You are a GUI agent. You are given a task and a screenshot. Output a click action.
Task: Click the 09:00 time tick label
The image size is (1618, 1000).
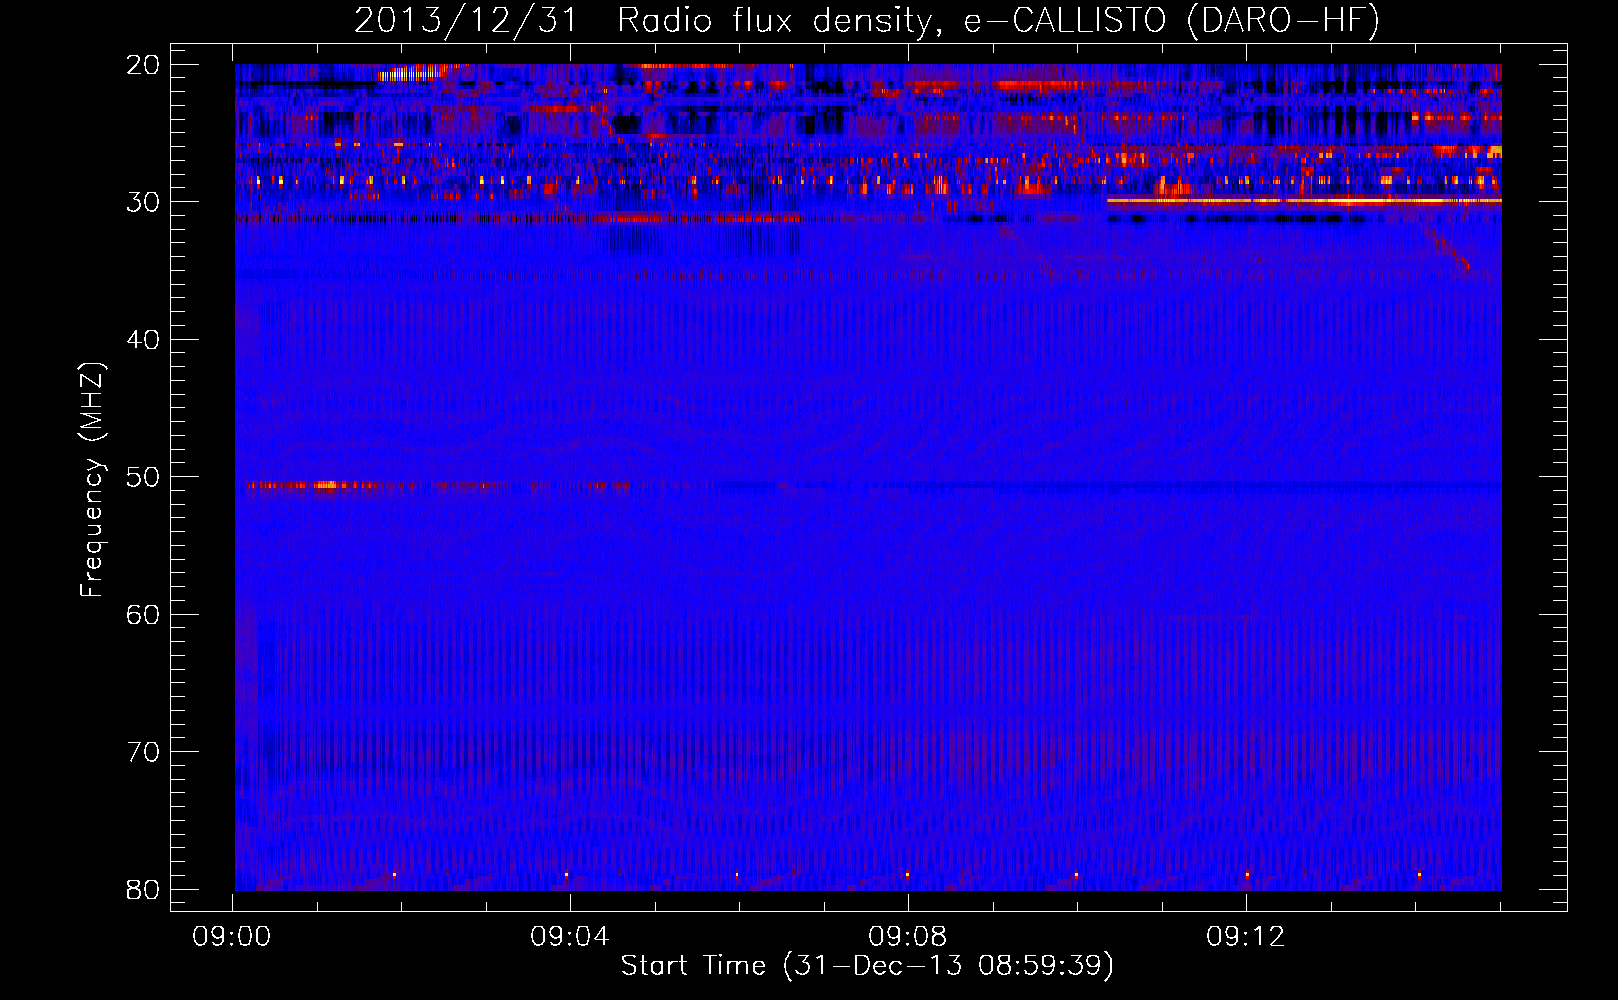pyautogui.click(x=232, y=937)
